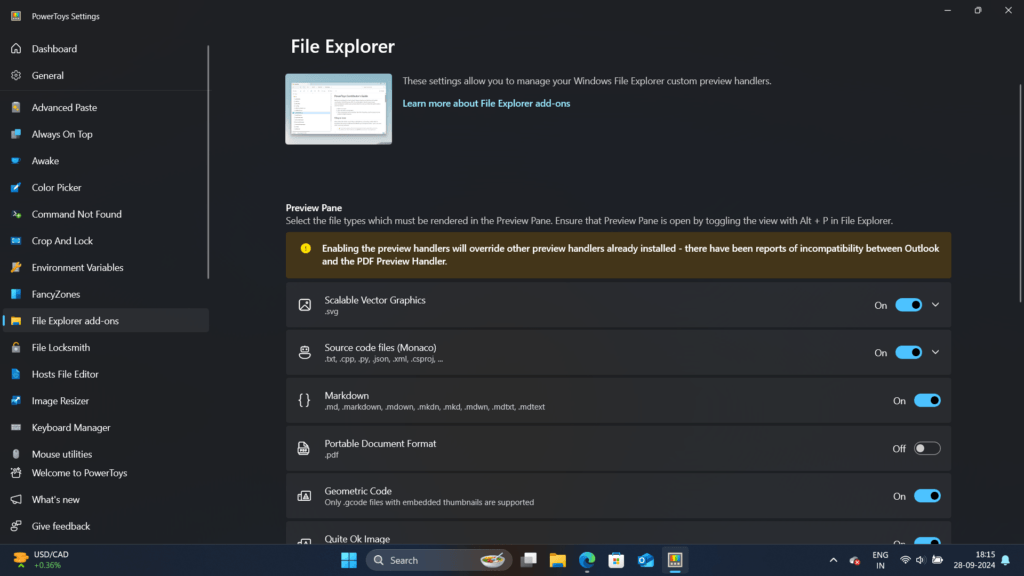Disable the Scalable Vector Graphics preview toggle

coord(908,305)
